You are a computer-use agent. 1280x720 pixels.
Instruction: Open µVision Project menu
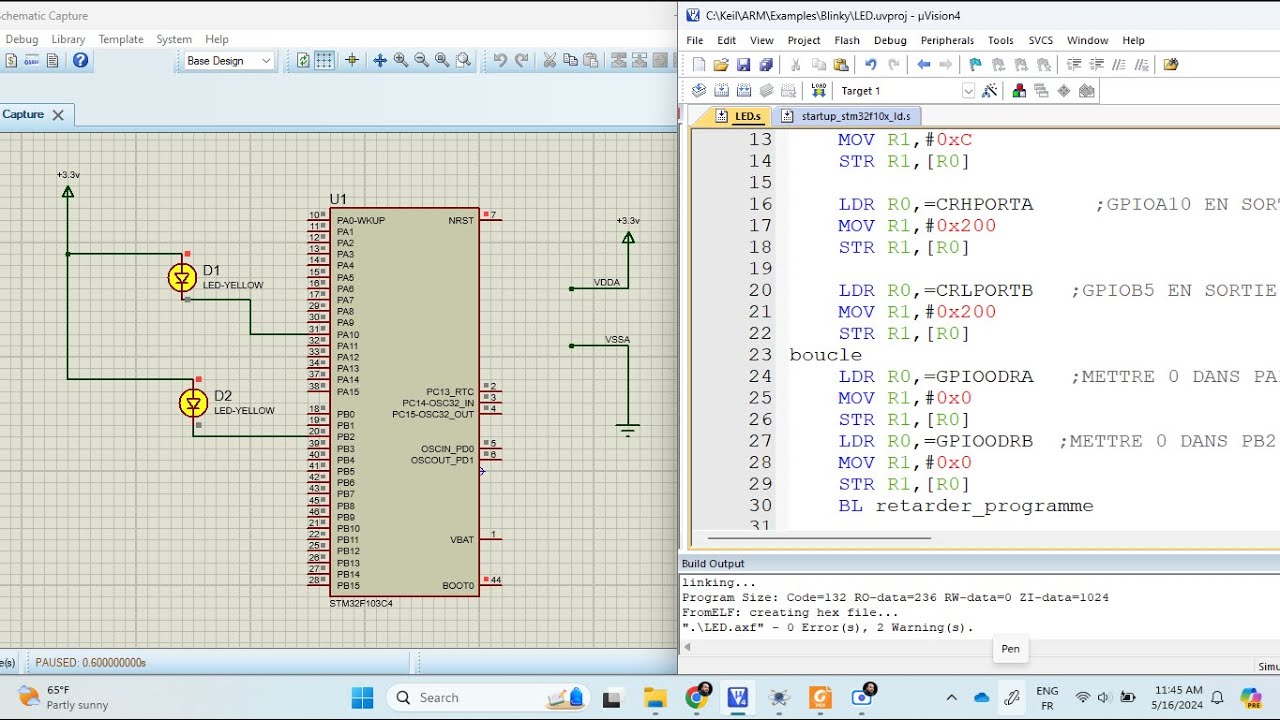coord(804,40)
